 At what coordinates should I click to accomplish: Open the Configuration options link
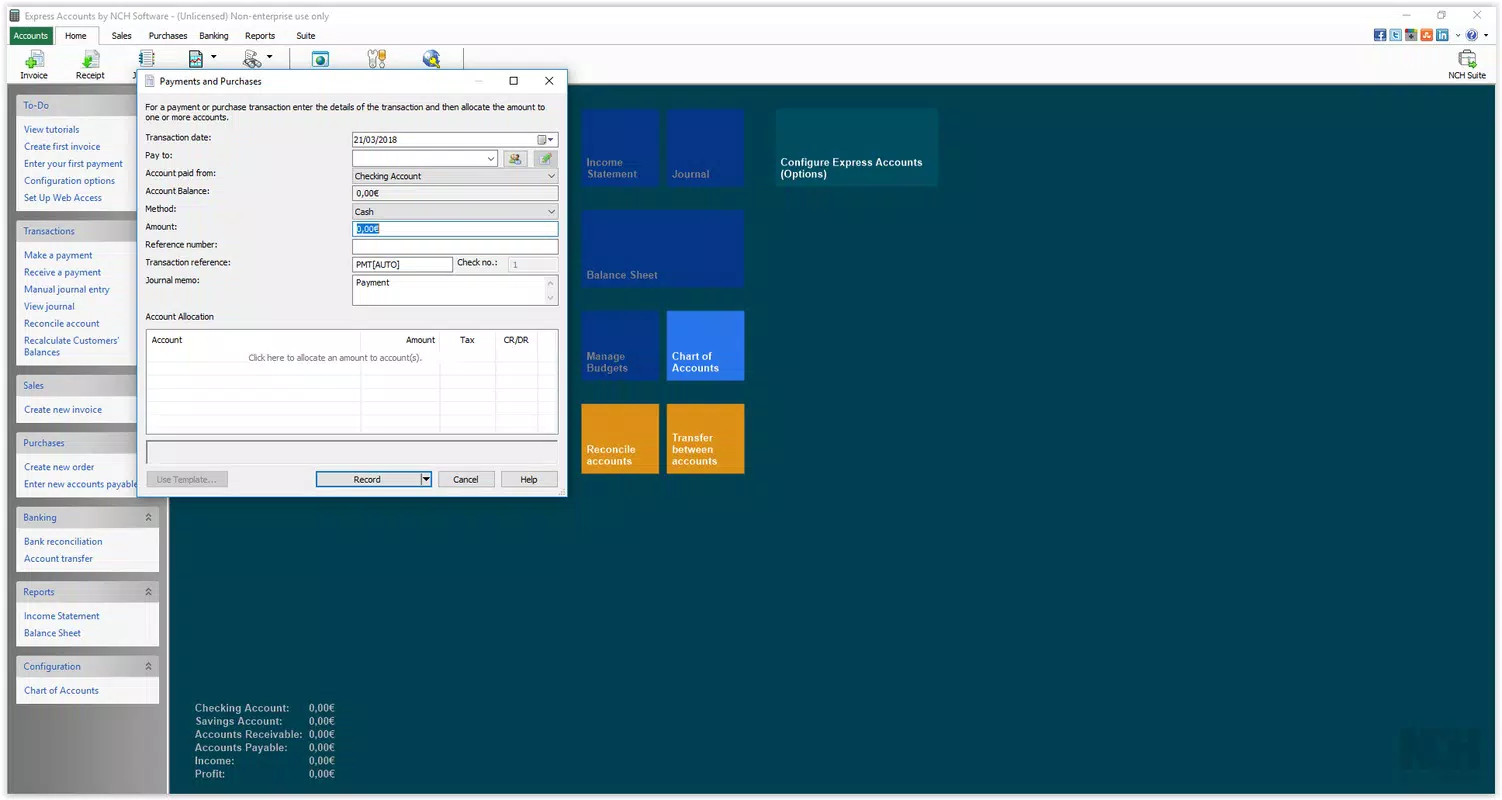(70, 181)
